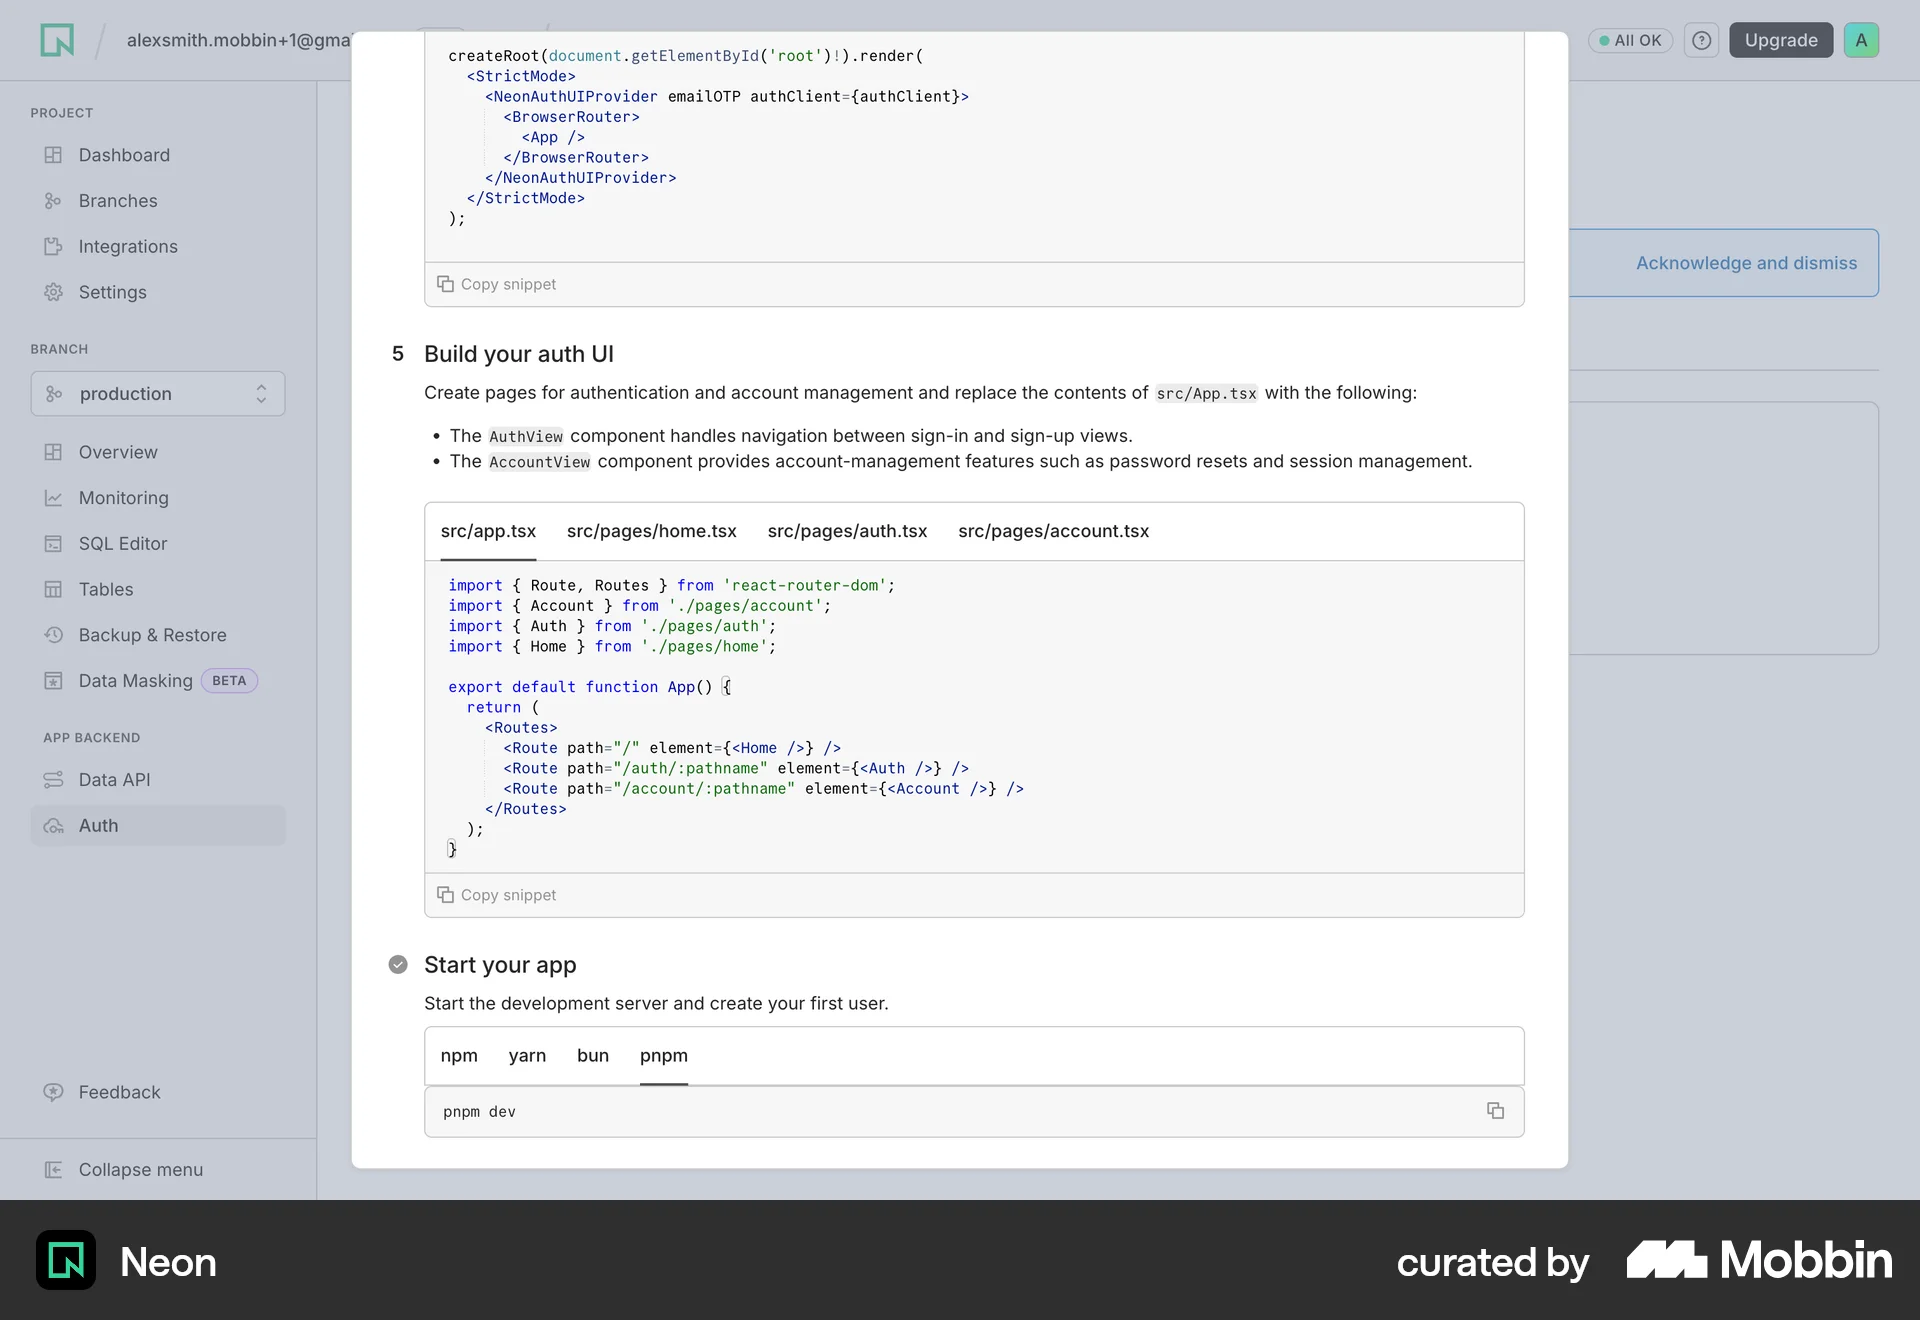Click the Upgrade button
The width and height of the screenshot is (1920, 1320).
coord(1781,40)
